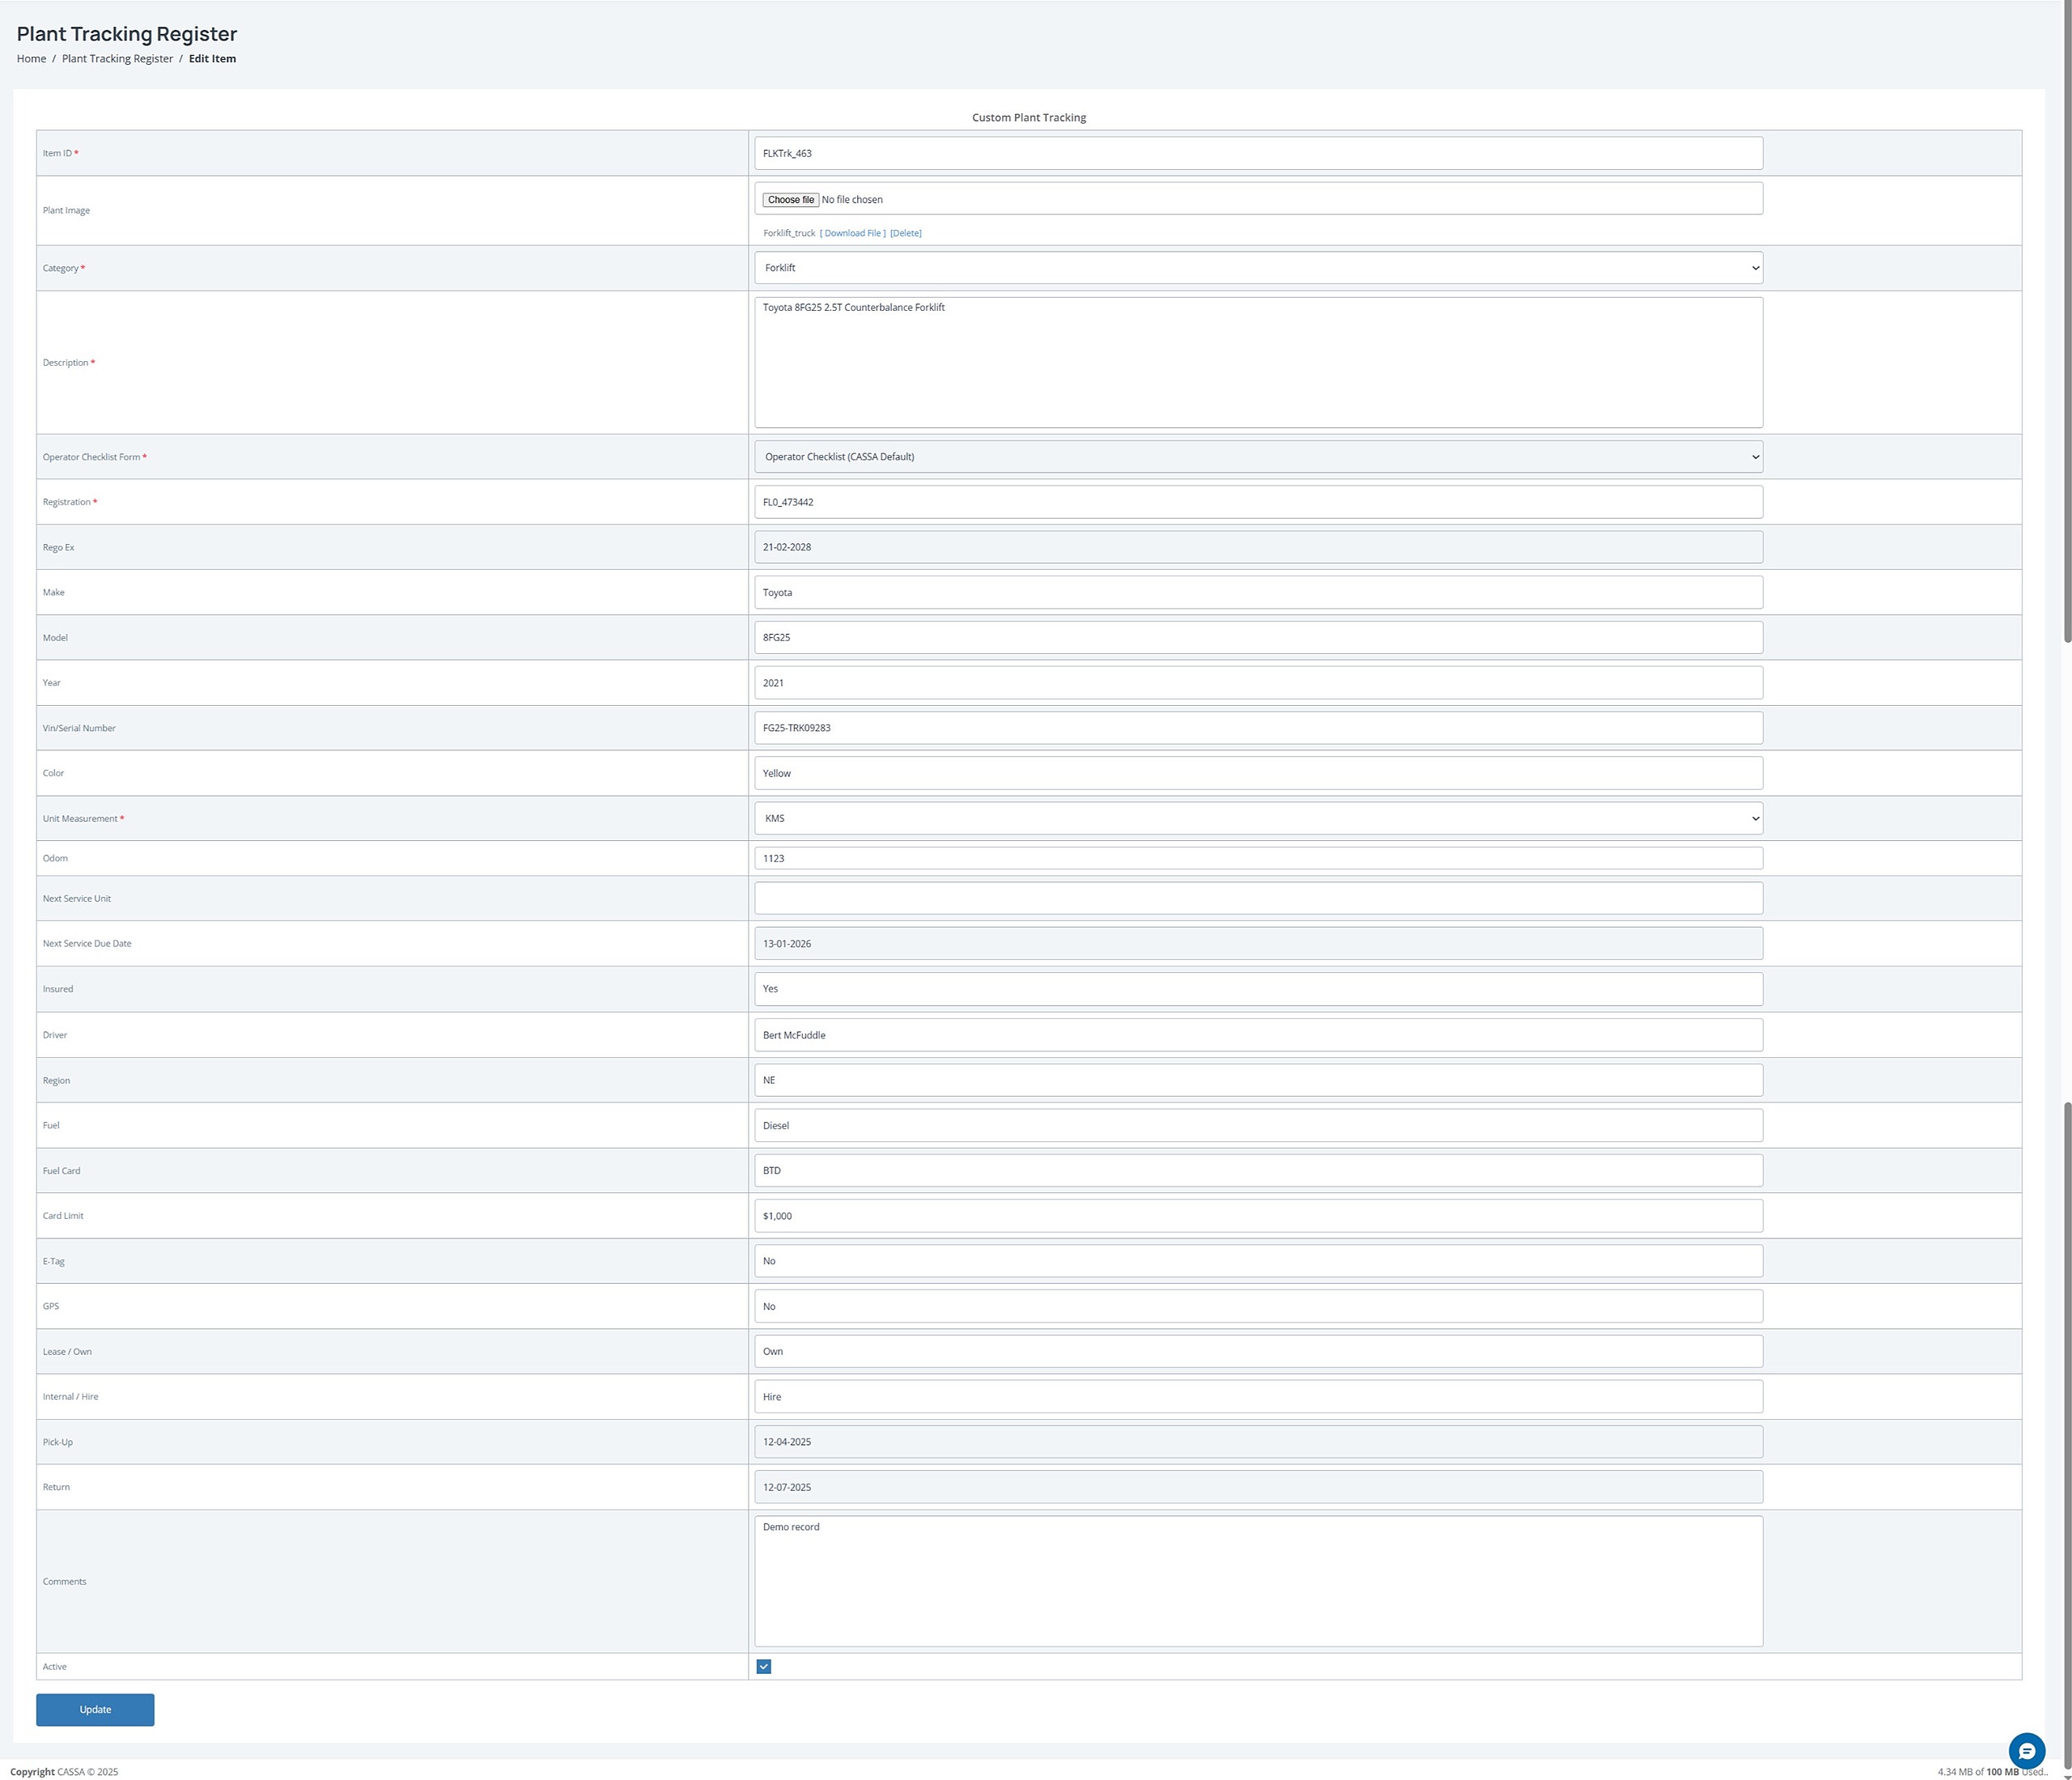Viewport: 2072px width, 1780px height.
Task: Open the chat support bubble icon
Action: (x=2026, y=1751)
